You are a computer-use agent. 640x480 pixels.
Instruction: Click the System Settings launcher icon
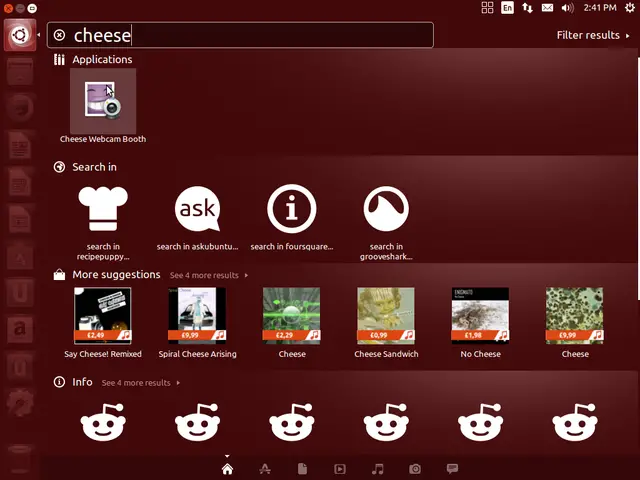click(x=20, y=403)
